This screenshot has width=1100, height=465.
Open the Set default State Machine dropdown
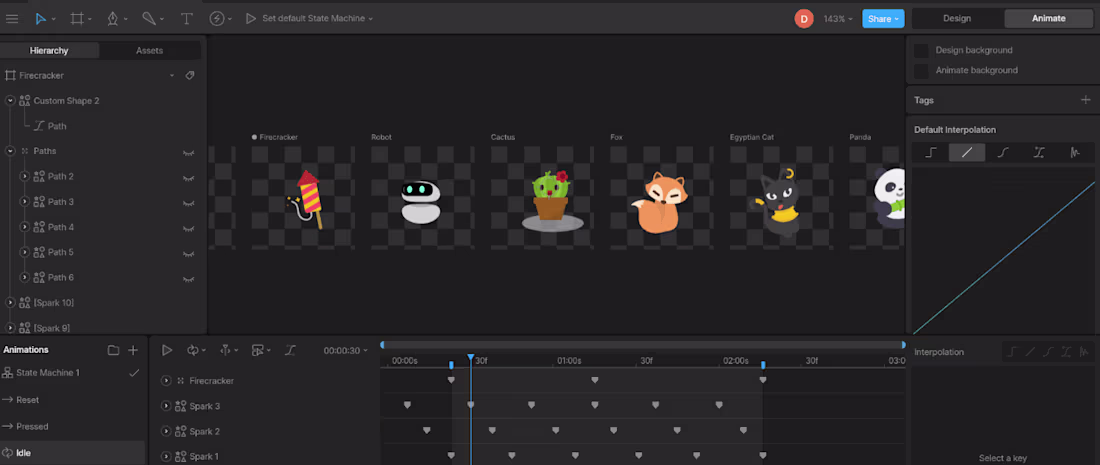(318, 19)
